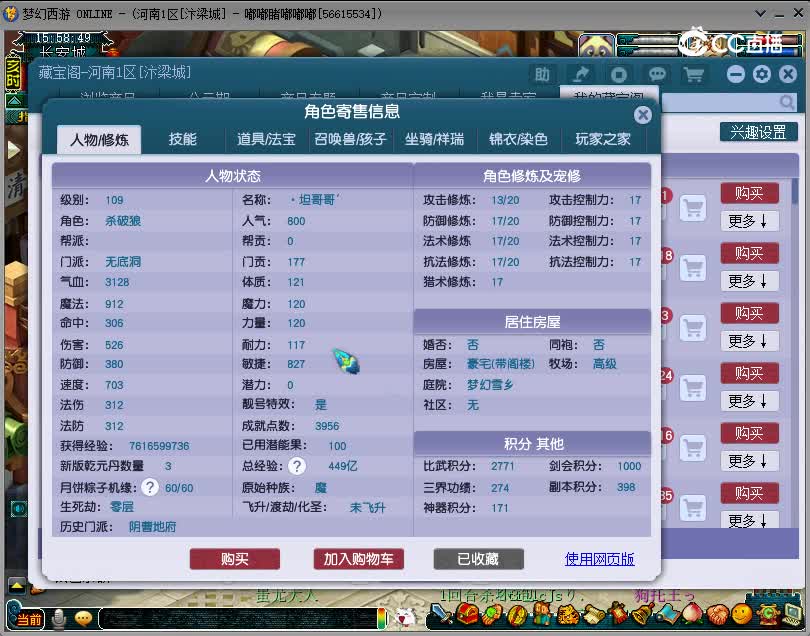Click the white pet face icon near chat bar
Image resolution: width=810 pixels, height=636 pixels.
coord(406,617)
